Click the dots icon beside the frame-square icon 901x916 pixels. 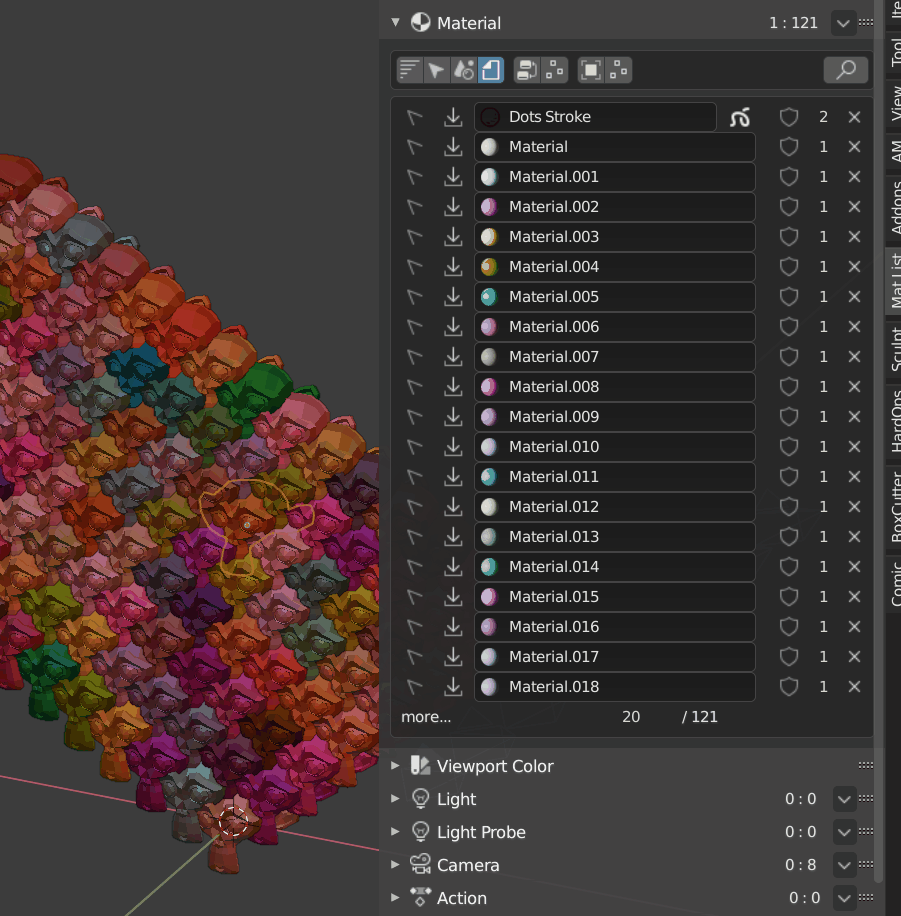pyautogui.click(x=618, y=70)
